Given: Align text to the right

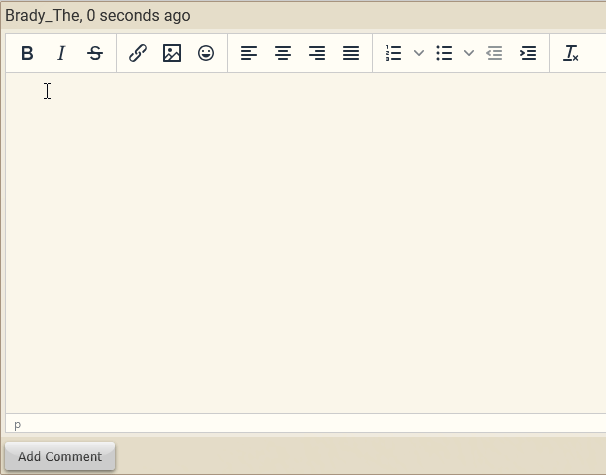Looking at the screenshot, I should tap(317, 54).
